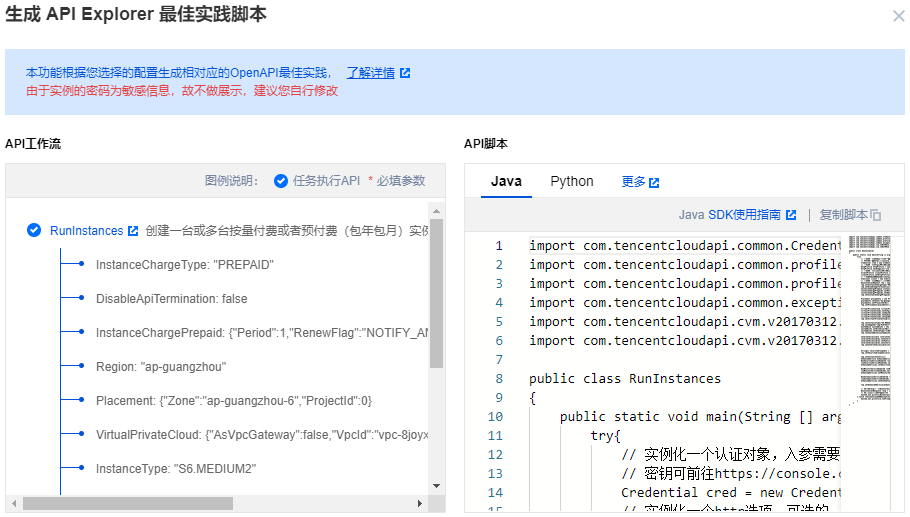Close the API Explorer script dialog

(x=897, y=16)
